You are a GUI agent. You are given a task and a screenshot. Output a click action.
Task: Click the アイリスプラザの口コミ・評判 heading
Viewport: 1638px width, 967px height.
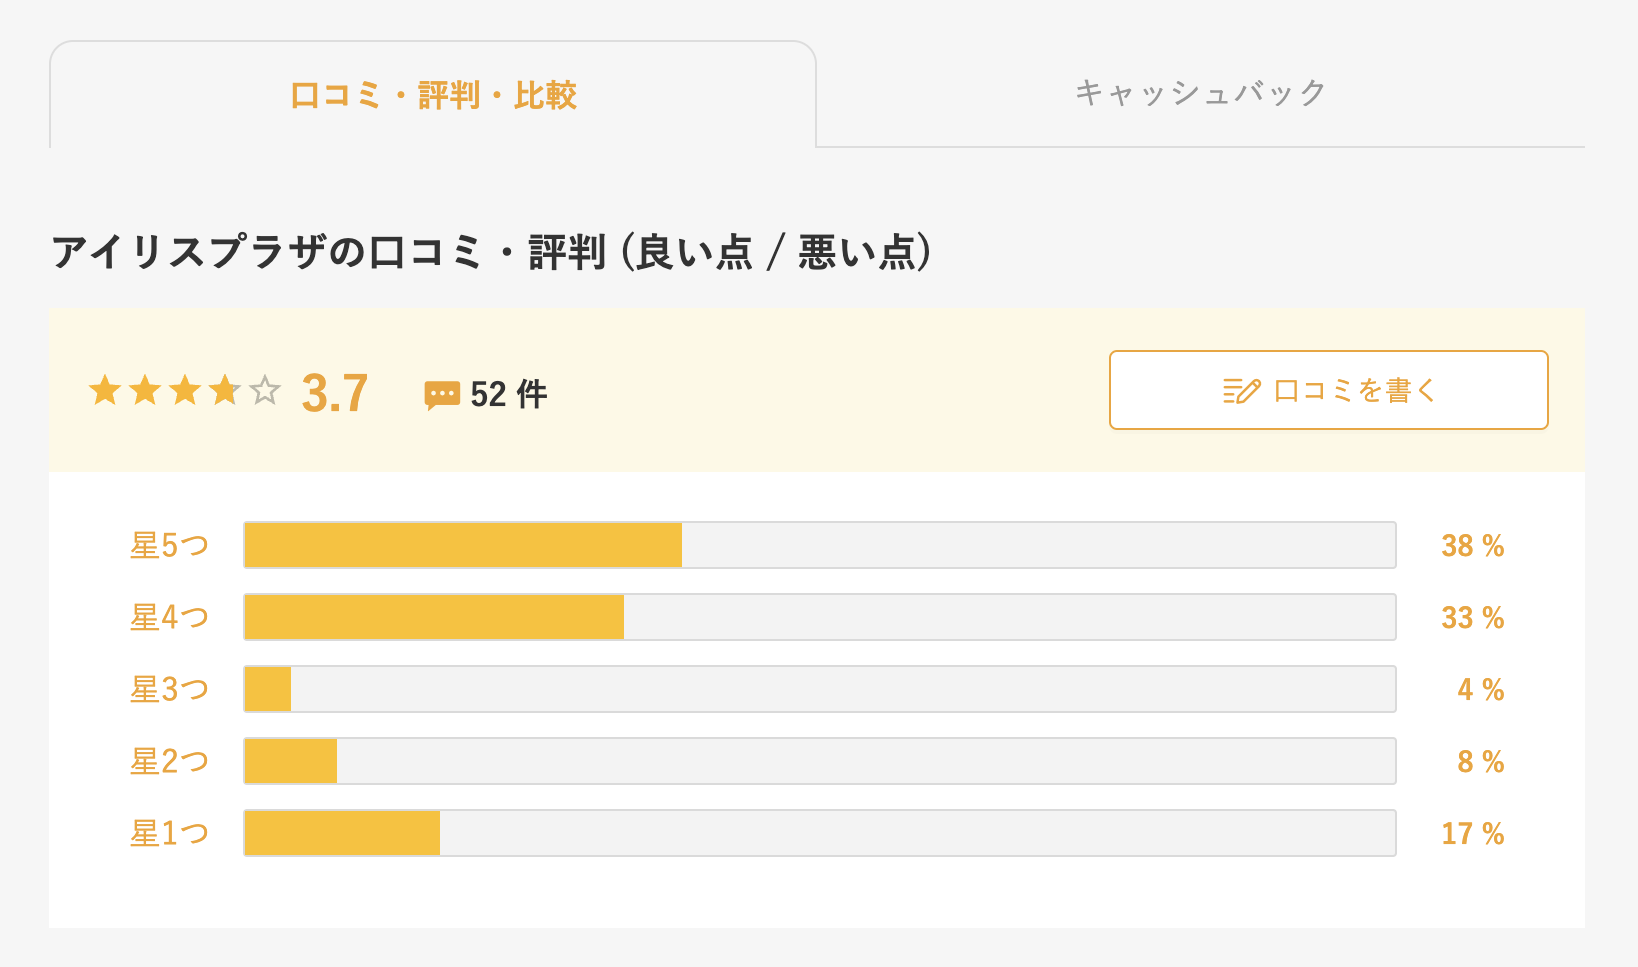pos(491,252)
